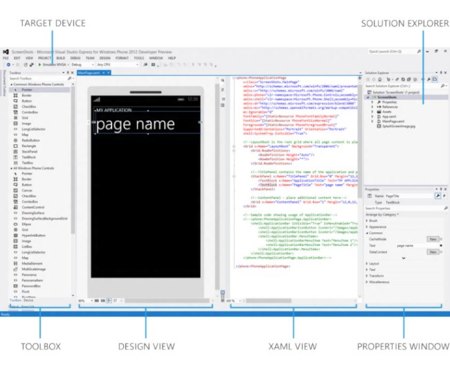Viewport: 450px width, 370px height.
Task: Select the Canvas control in the Toolbox
Action: coord(27,190)
